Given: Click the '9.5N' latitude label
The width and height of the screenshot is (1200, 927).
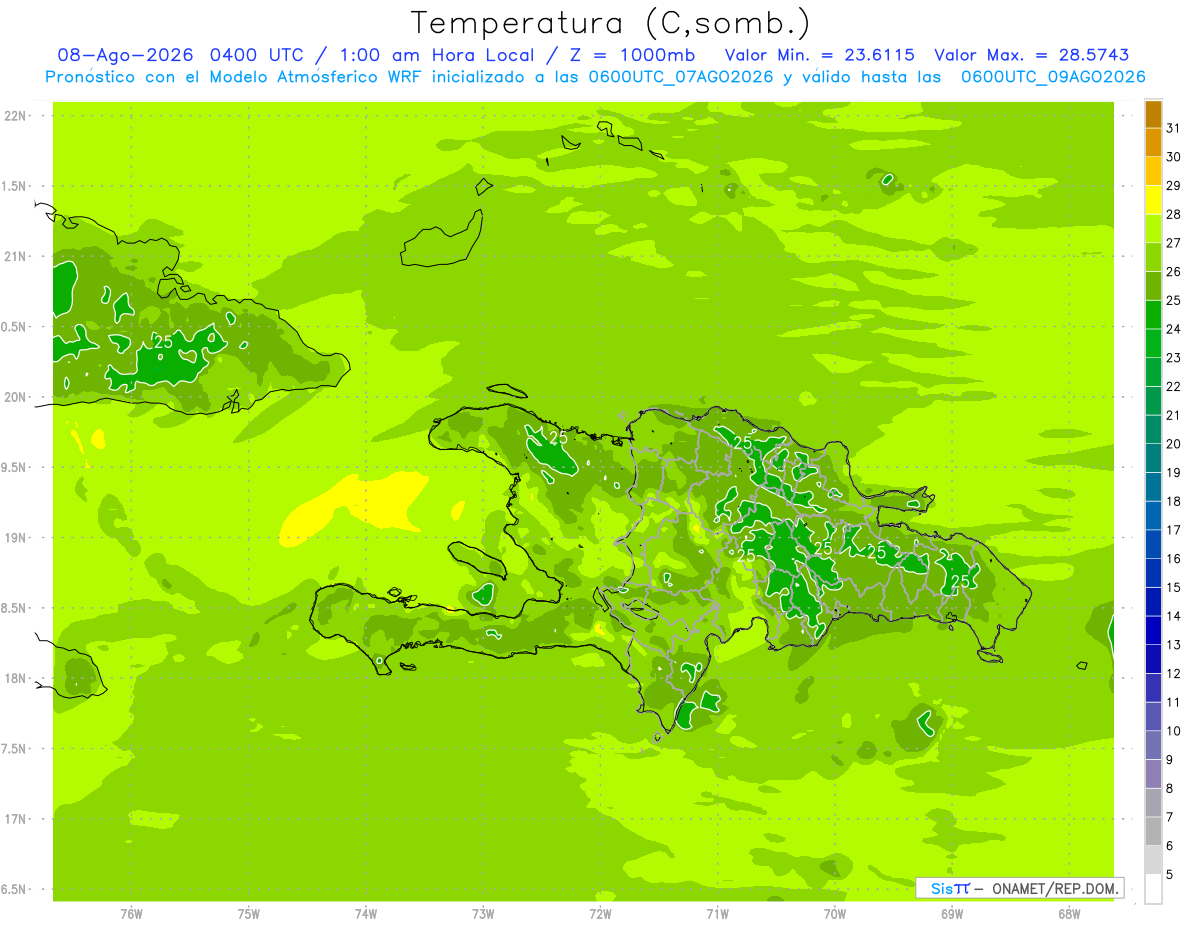Looking at the screenshot, I should click(x=15, y=468).
